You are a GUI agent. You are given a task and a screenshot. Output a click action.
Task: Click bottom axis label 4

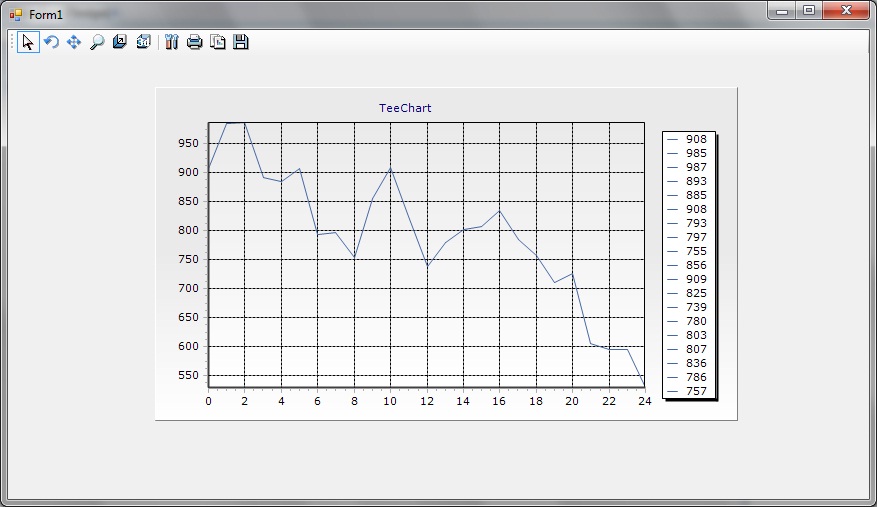(x=281, y=401)
